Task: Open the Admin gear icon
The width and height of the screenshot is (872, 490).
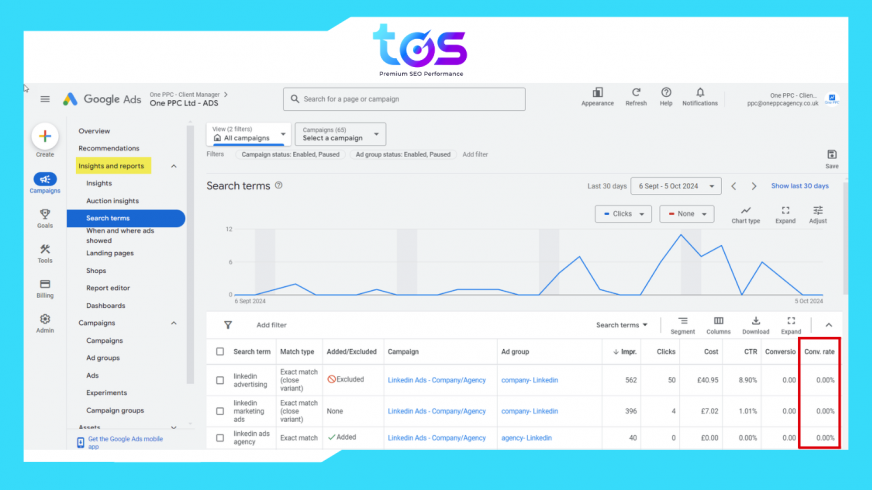Action: tap(45, 319)
